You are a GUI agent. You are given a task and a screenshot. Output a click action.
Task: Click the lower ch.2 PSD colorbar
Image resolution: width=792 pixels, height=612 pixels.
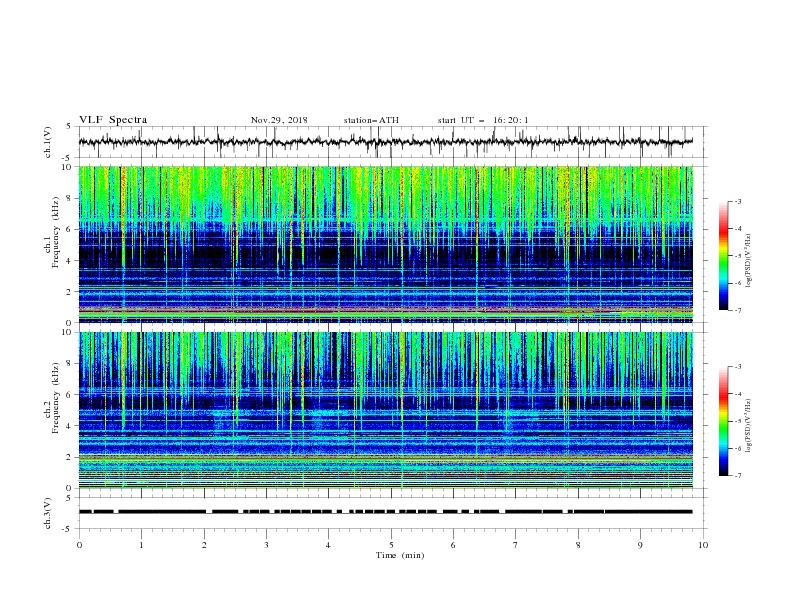click(724, 421)
